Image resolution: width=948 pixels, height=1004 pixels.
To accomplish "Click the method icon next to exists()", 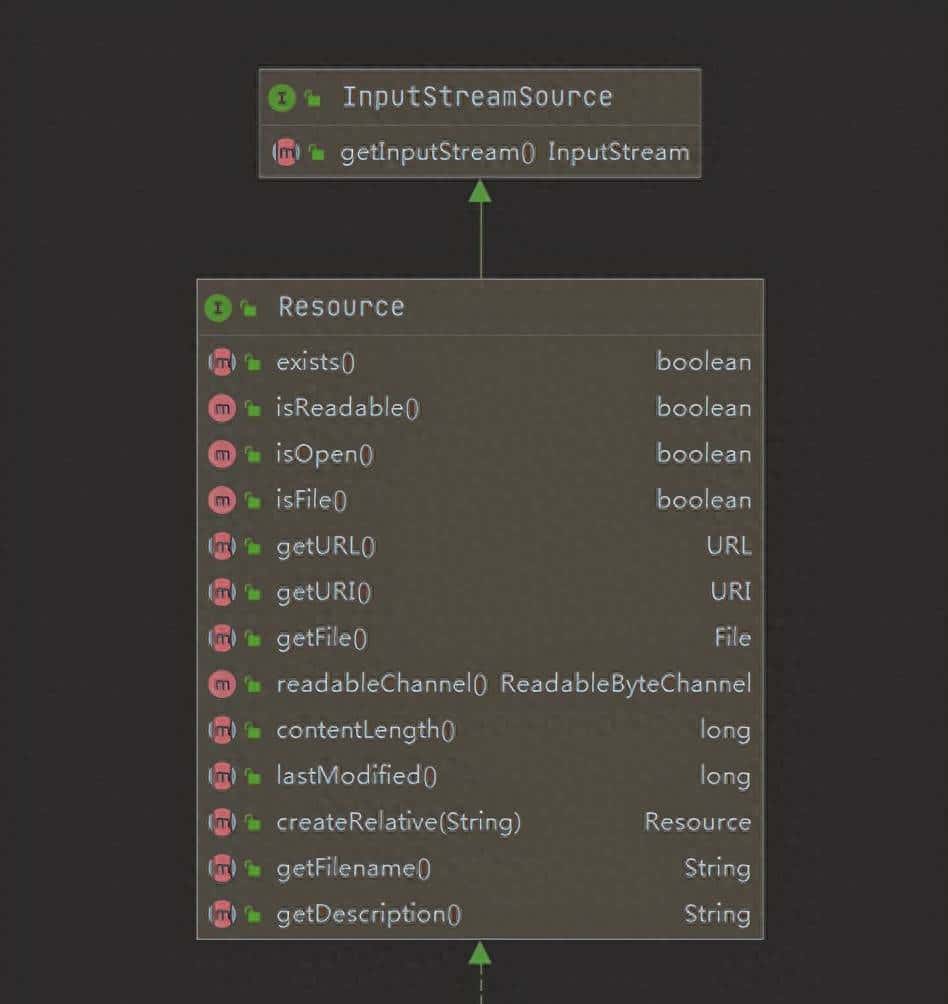I will [x=221, y=362].
